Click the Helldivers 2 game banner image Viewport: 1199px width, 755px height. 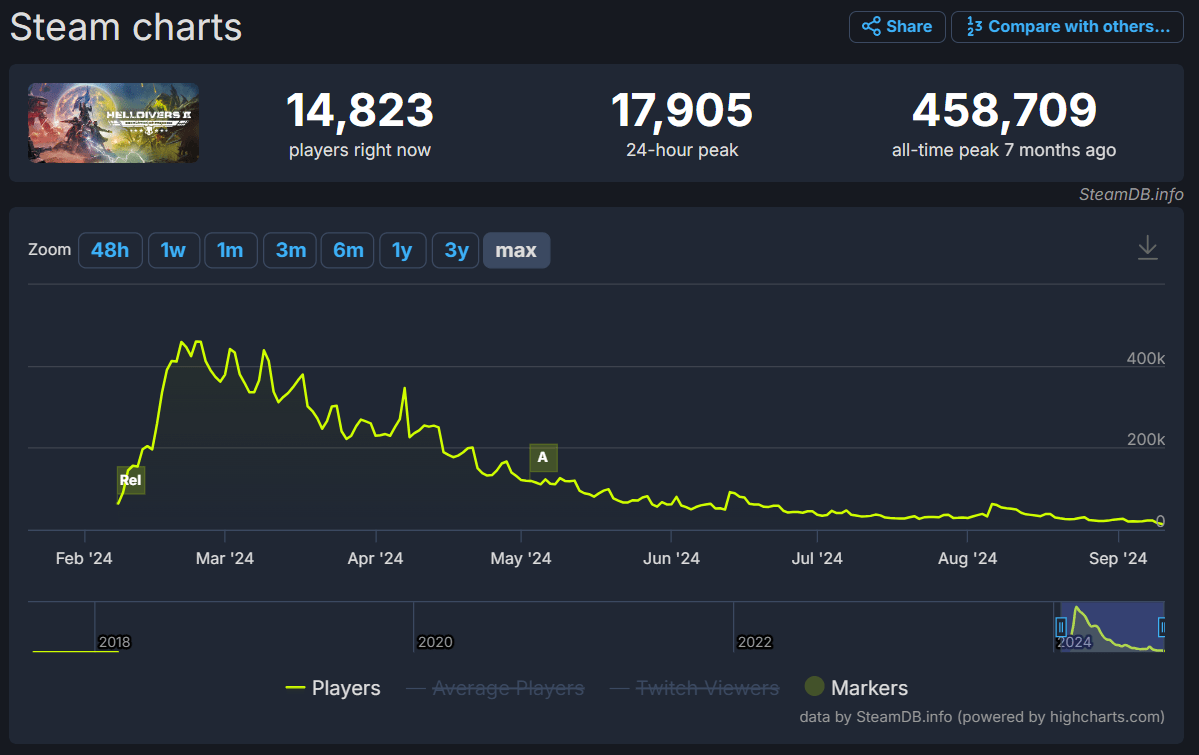pyautogui.click(x=113, y=123)
